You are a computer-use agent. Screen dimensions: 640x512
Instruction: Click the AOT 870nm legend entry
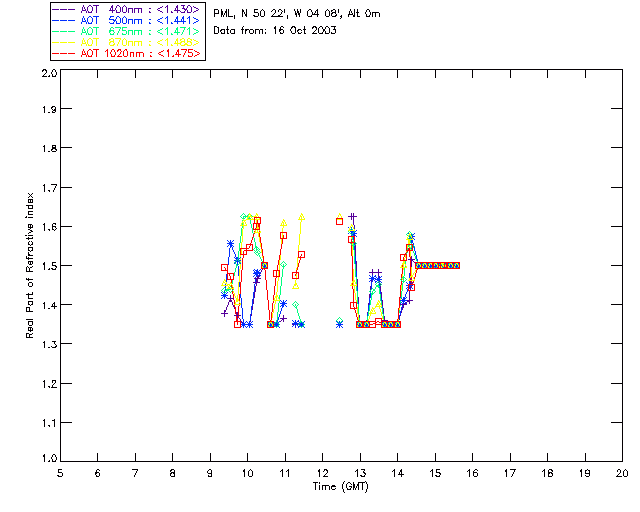point(127,42)
